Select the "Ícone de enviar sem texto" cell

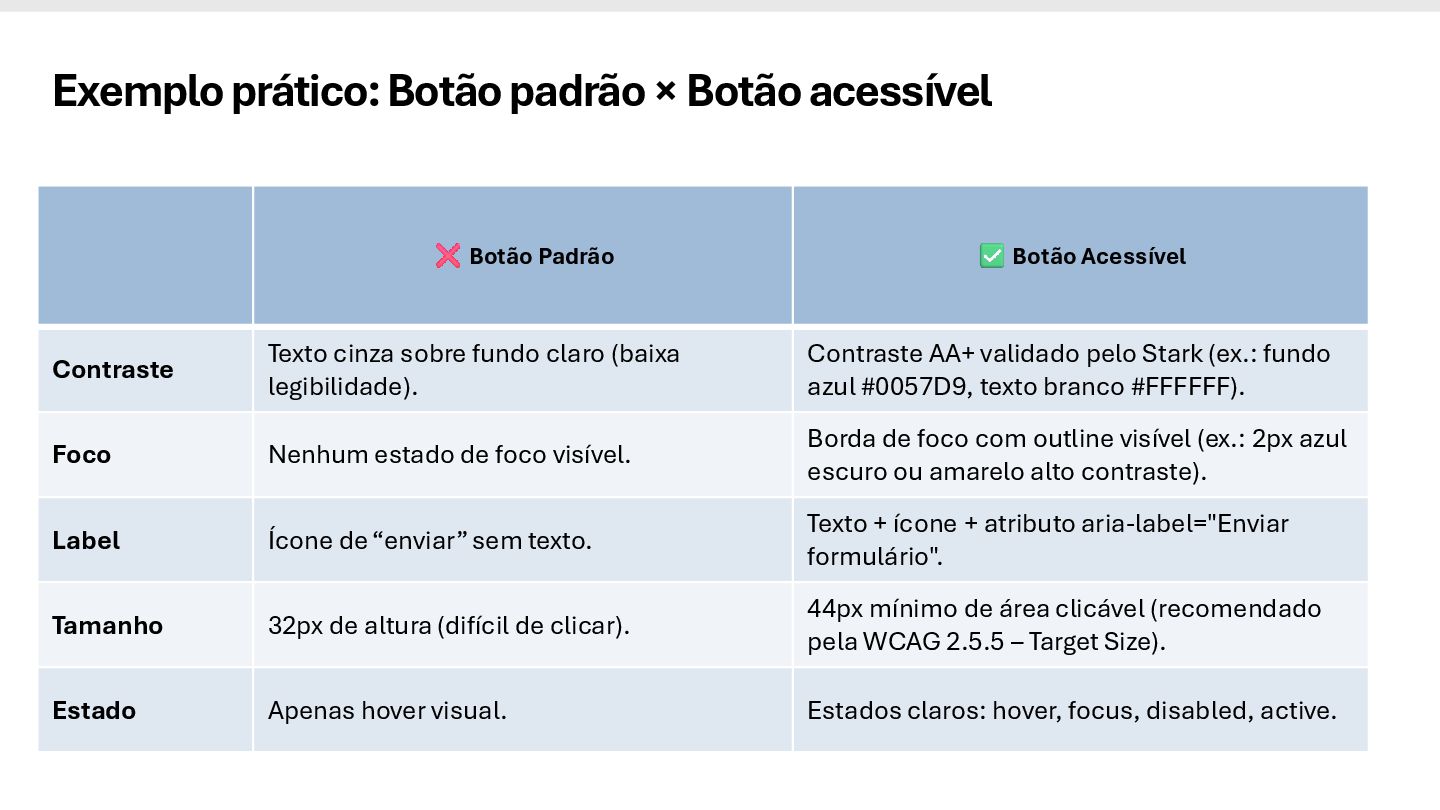tap(430, 541)
